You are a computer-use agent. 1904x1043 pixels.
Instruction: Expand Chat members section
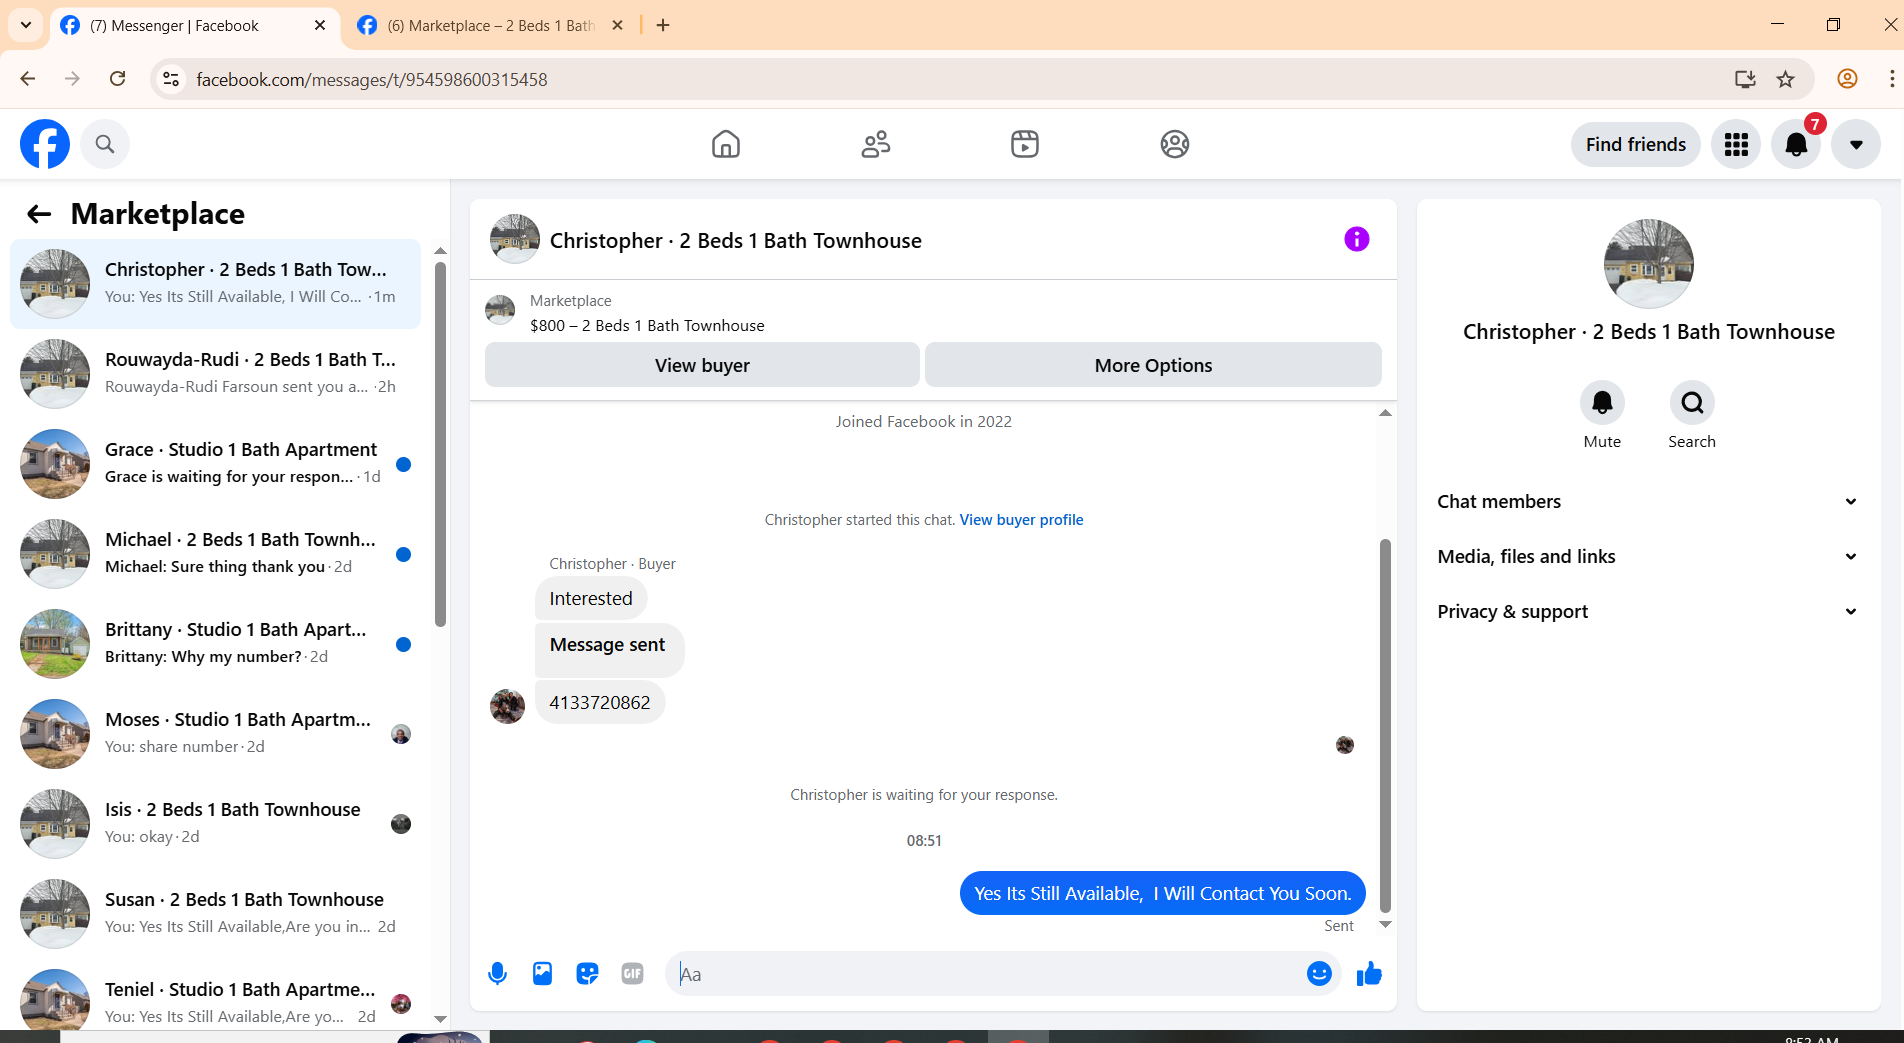(x=1648, y=501)
